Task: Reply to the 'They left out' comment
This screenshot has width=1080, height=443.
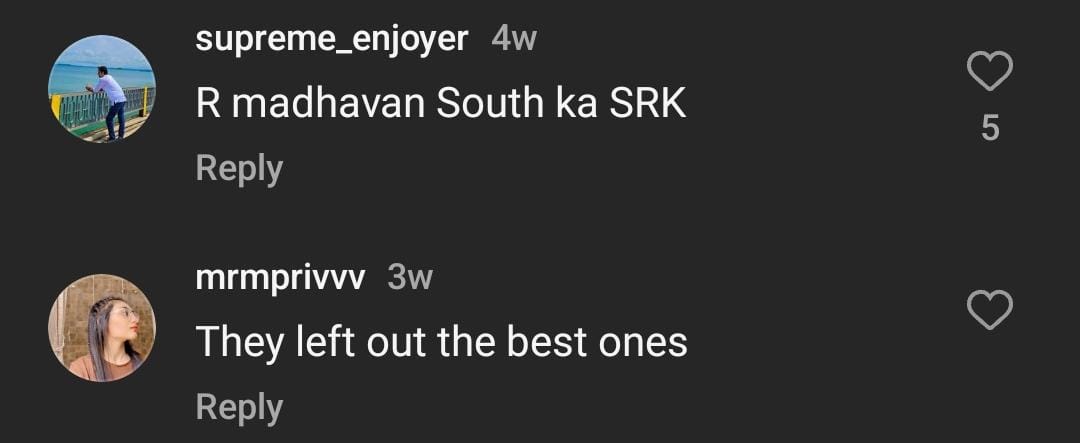Action: 239,408
